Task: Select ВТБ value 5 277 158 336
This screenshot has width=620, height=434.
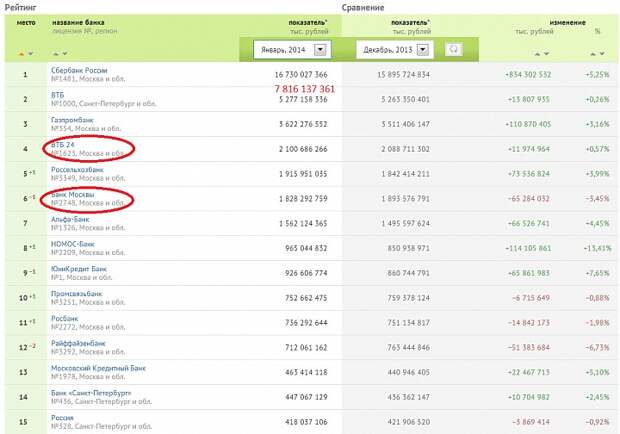Action: coord(303,99)
